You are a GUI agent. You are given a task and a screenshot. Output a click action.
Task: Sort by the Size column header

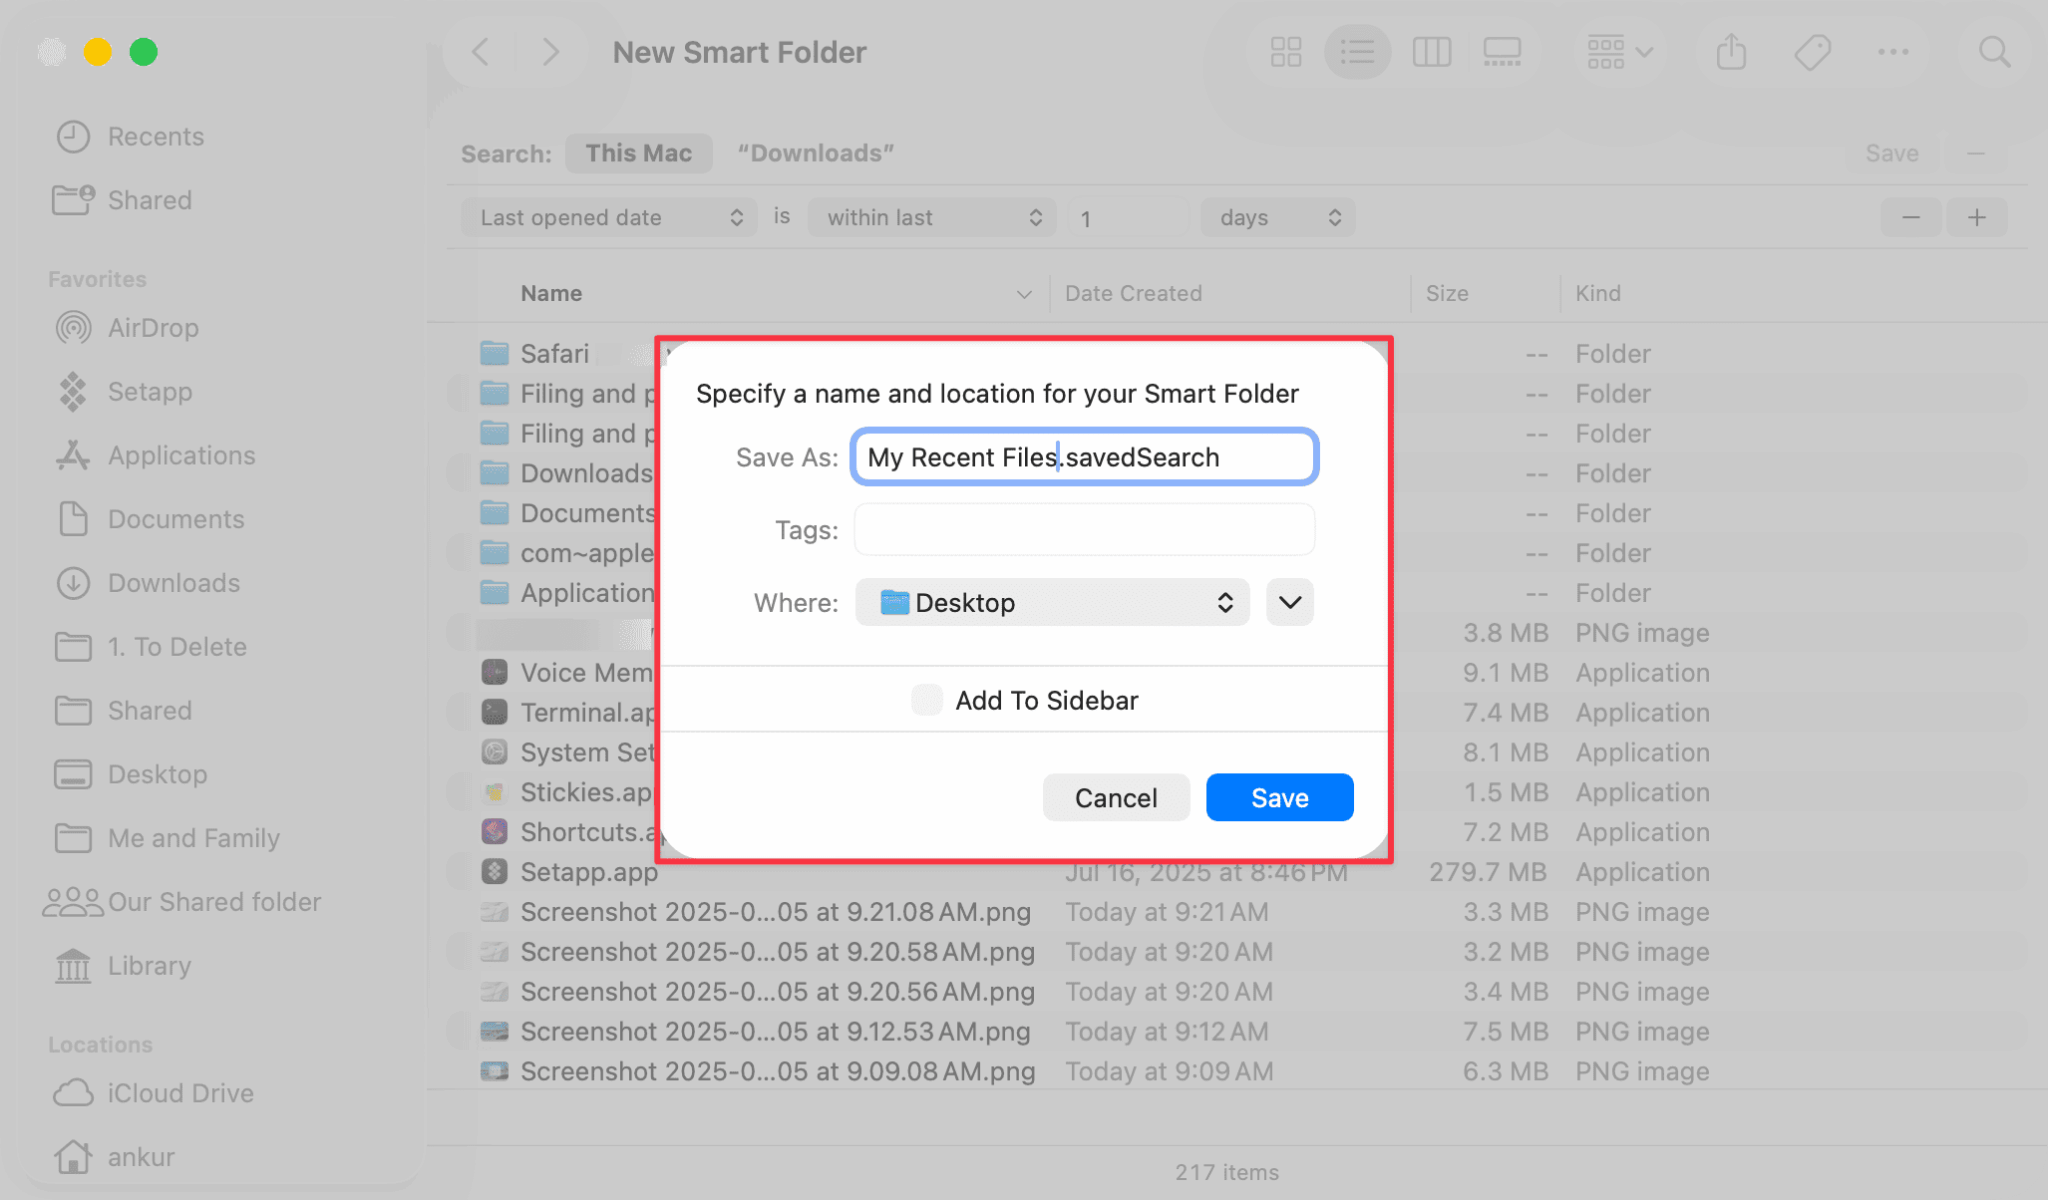[1446, 293]
